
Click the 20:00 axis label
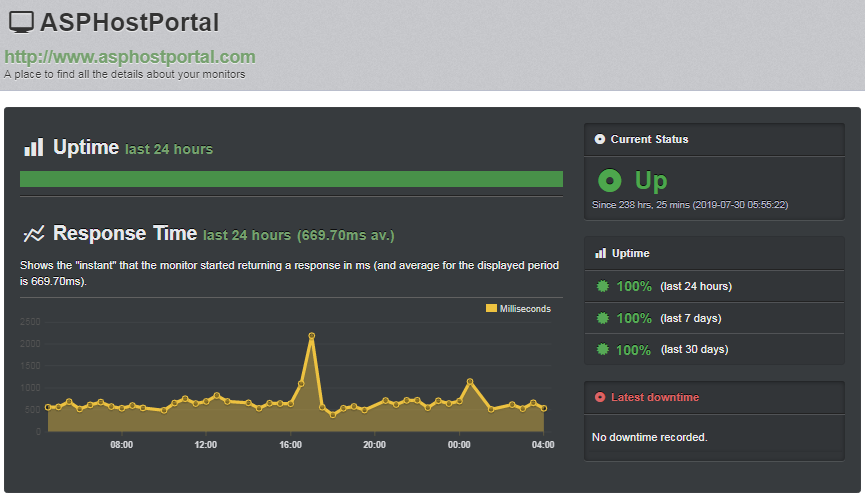(x=375, y=445)
